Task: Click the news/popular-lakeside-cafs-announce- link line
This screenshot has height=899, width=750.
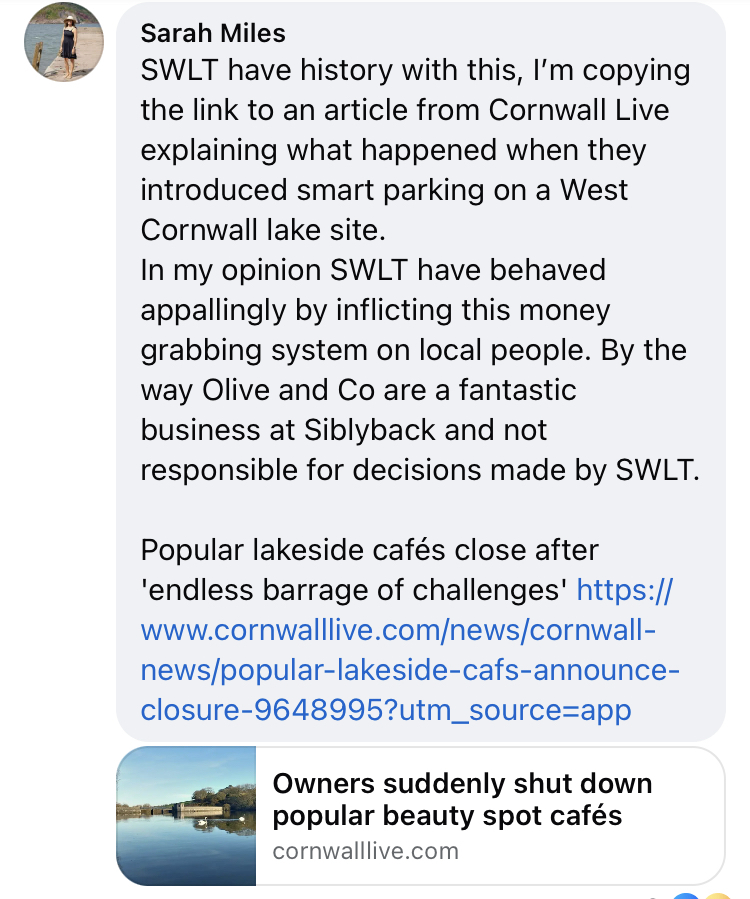Action: [410, 670]
